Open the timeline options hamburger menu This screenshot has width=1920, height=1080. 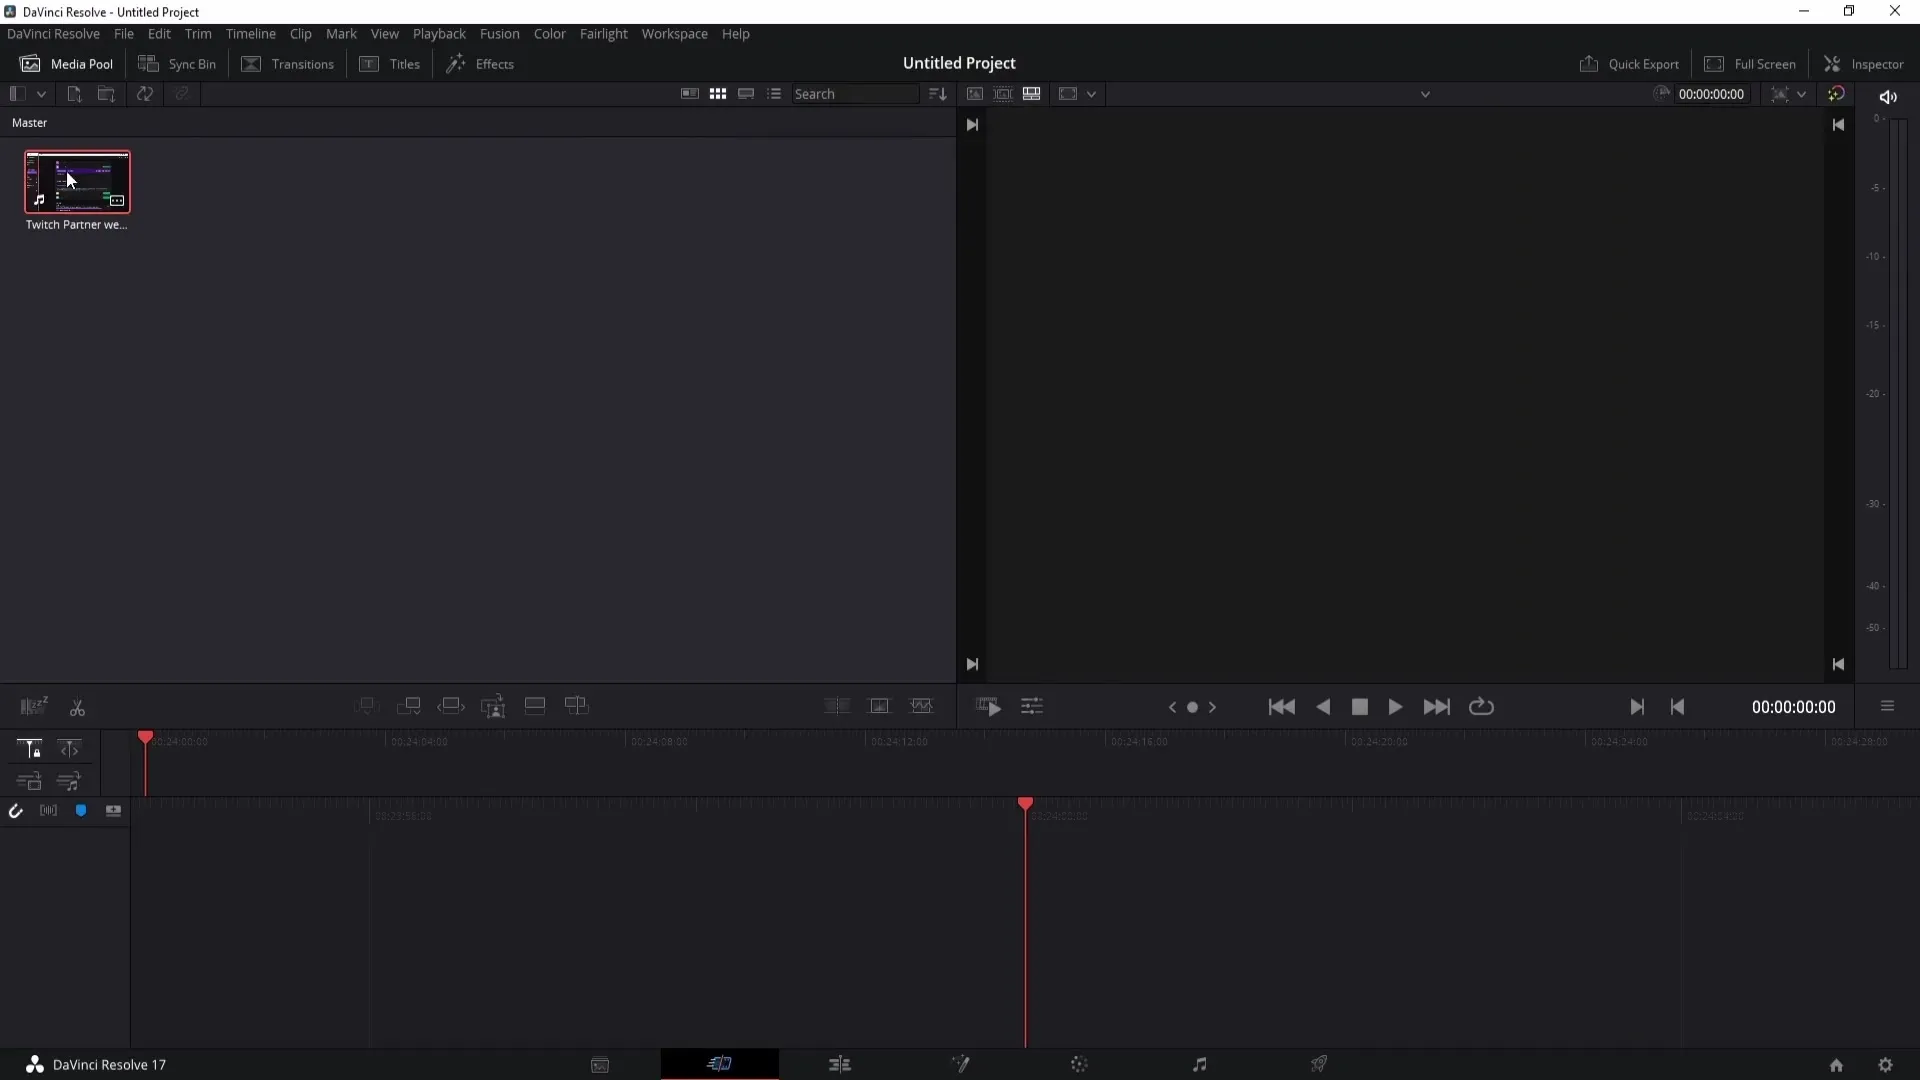(x=1887, y=706)
